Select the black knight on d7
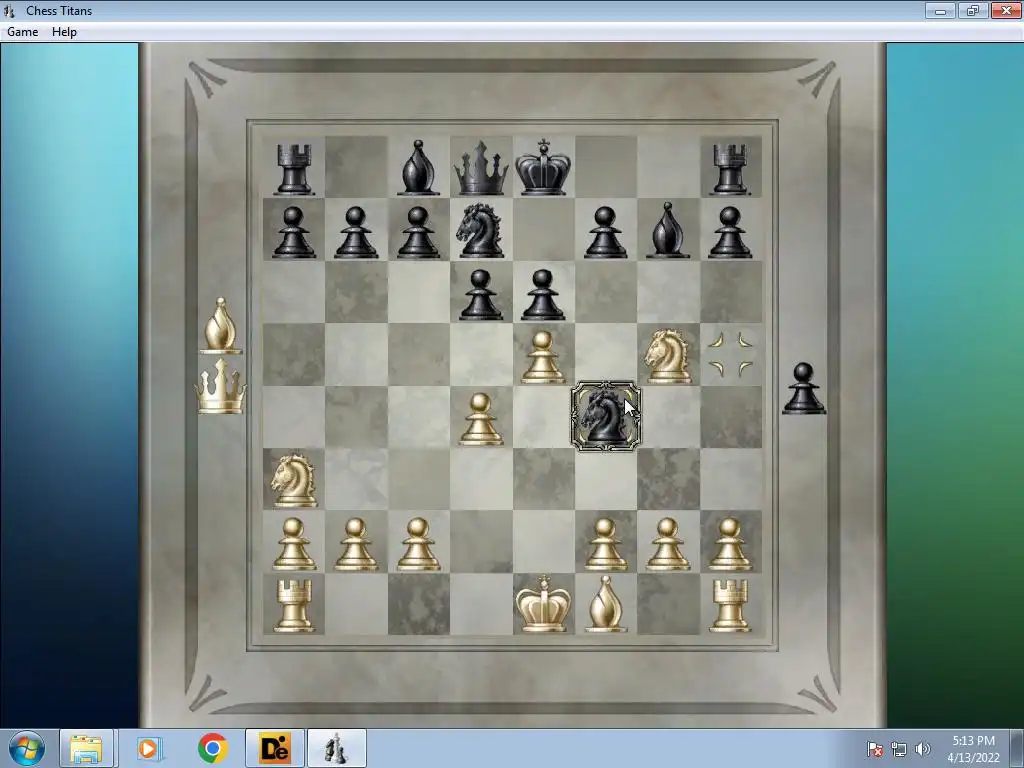 pos(481,231)
